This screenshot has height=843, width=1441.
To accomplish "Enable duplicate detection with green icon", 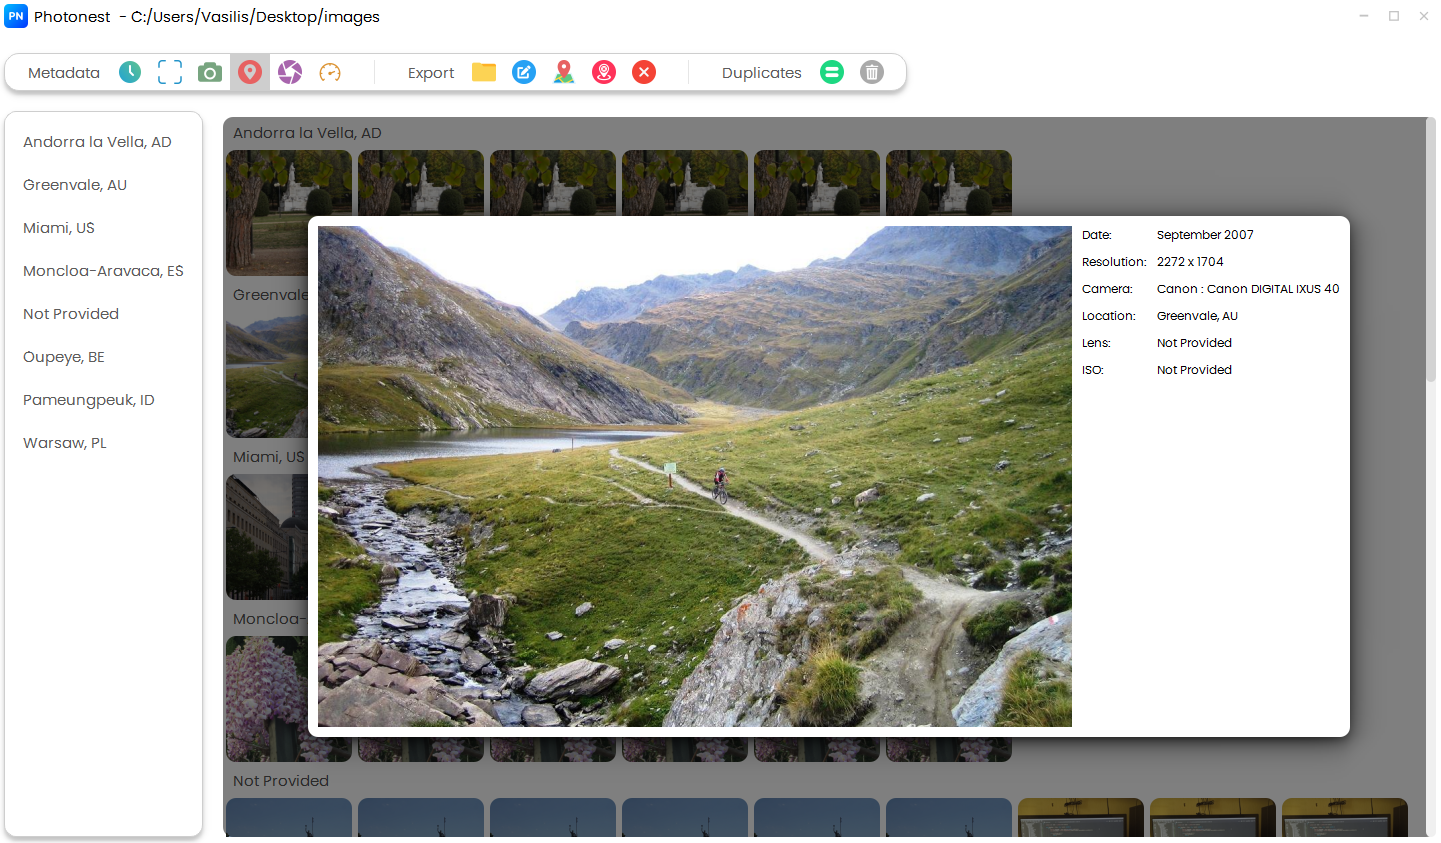I will 831,71.
